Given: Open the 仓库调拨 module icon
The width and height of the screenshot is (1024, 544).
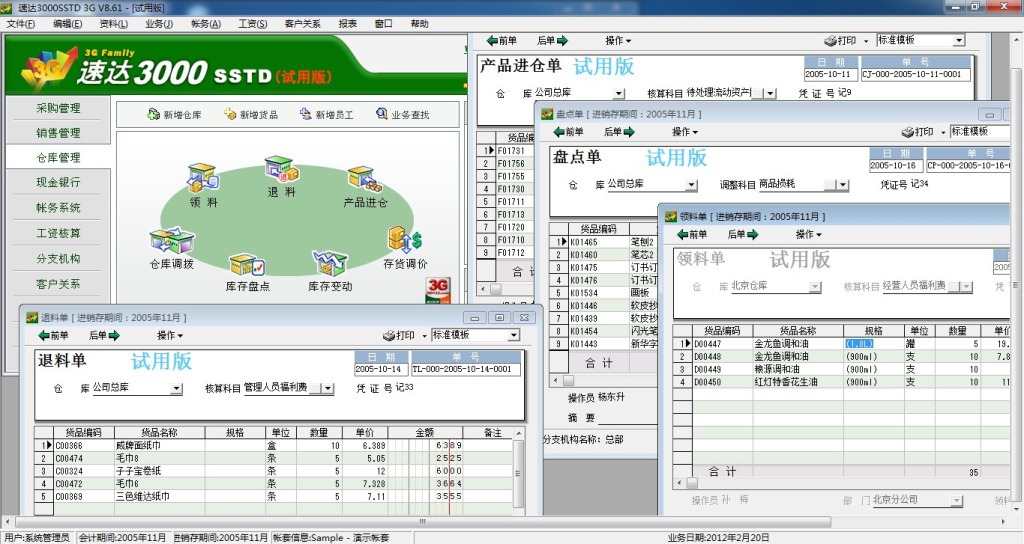Looking at the screenshot, I should pyautogui.click(x=172, y=240).
